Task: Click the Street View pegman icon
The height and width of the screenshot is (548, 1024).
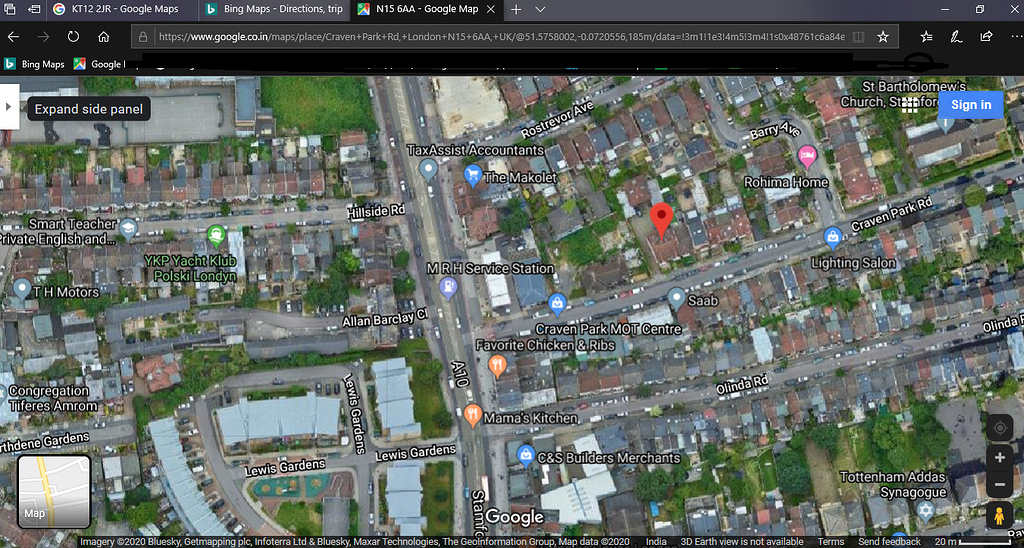Action: [999, 515]
